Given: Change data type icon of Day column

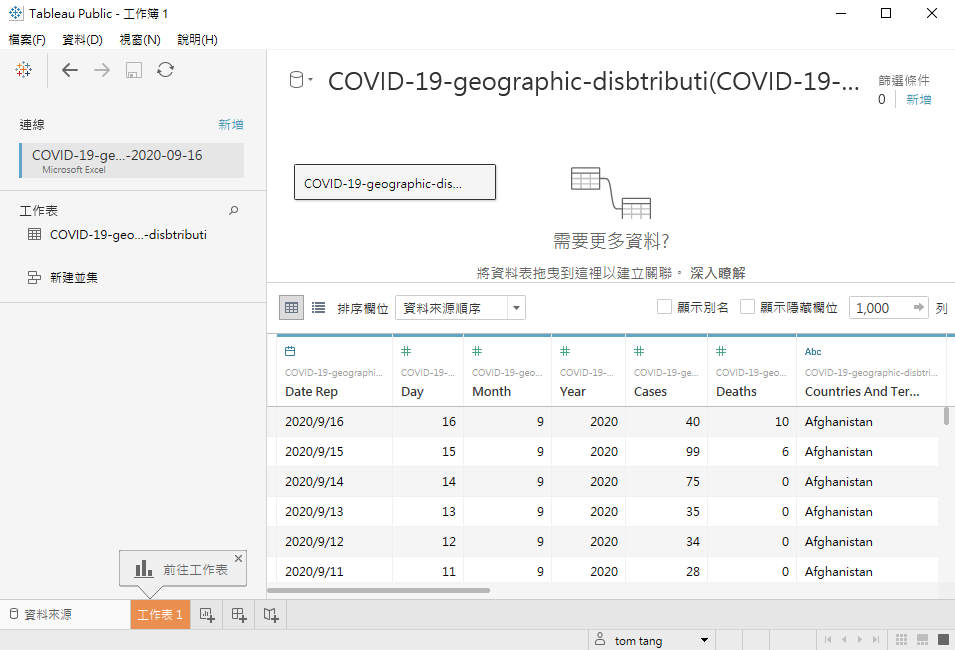Looking at the screenshot, I should (406, 351).
